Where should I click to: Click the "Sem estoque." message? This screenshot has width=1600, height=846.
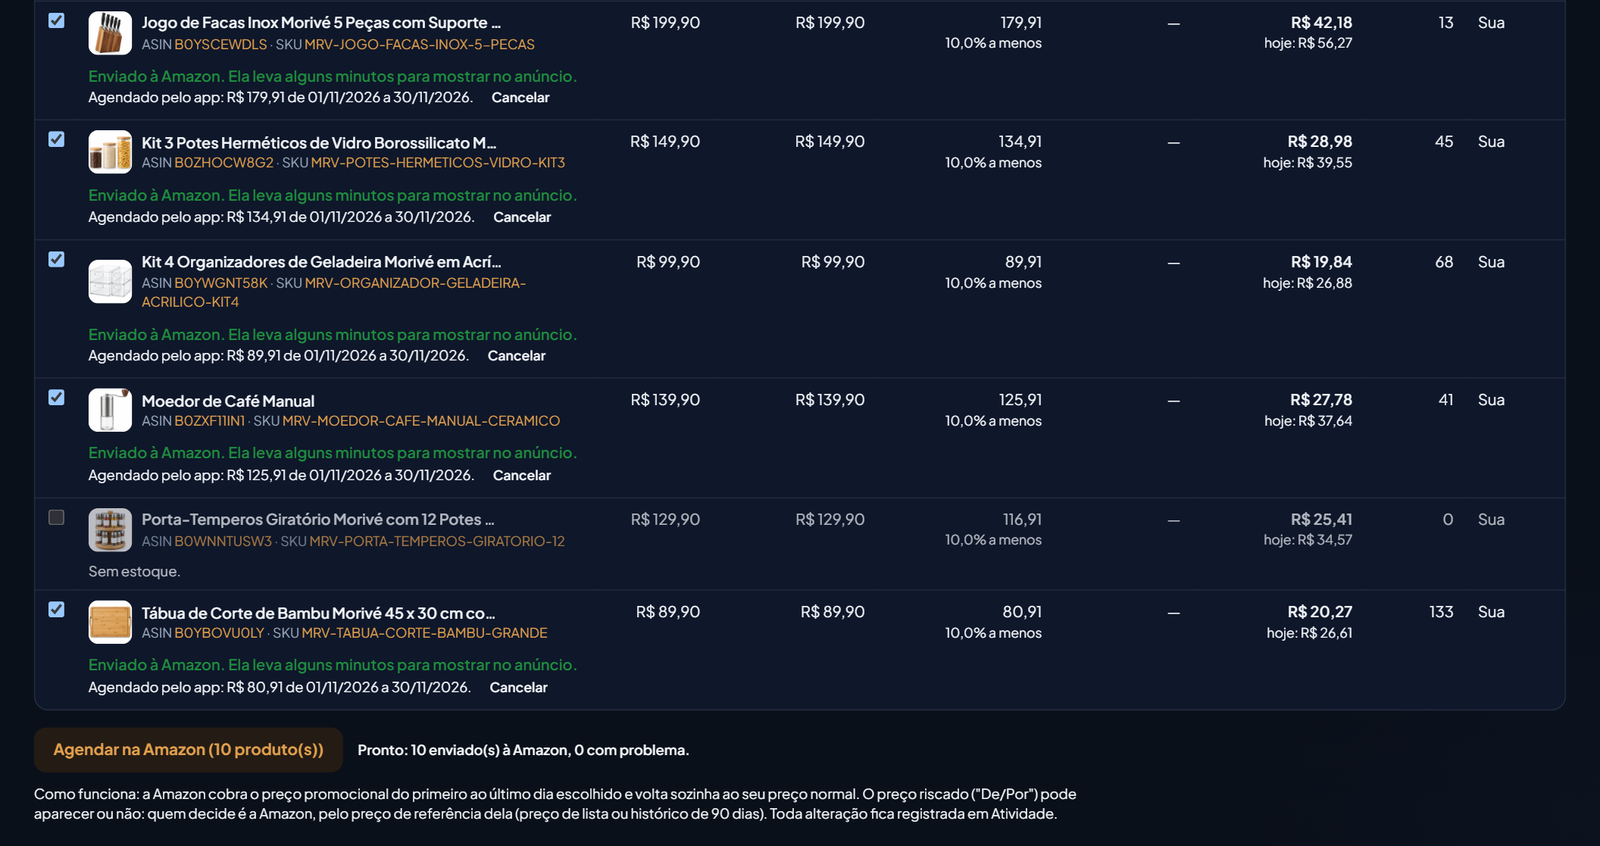[134, 572]
